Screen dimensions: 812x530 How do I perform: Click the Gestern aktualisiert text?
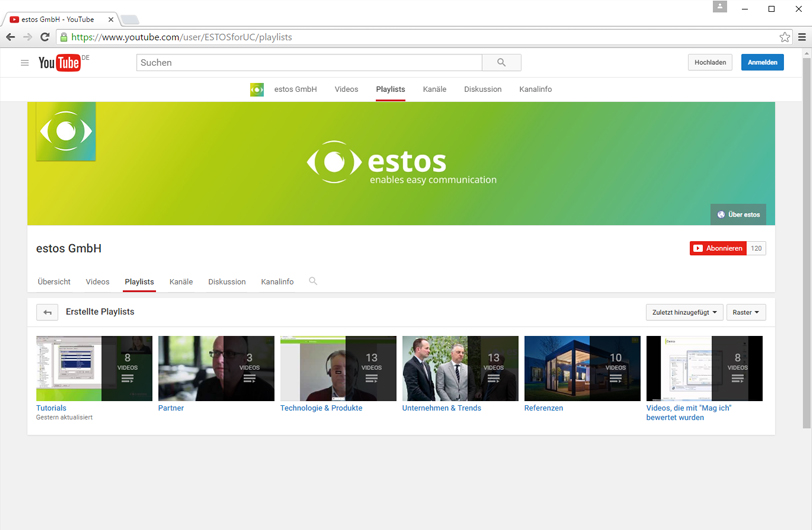64,417
